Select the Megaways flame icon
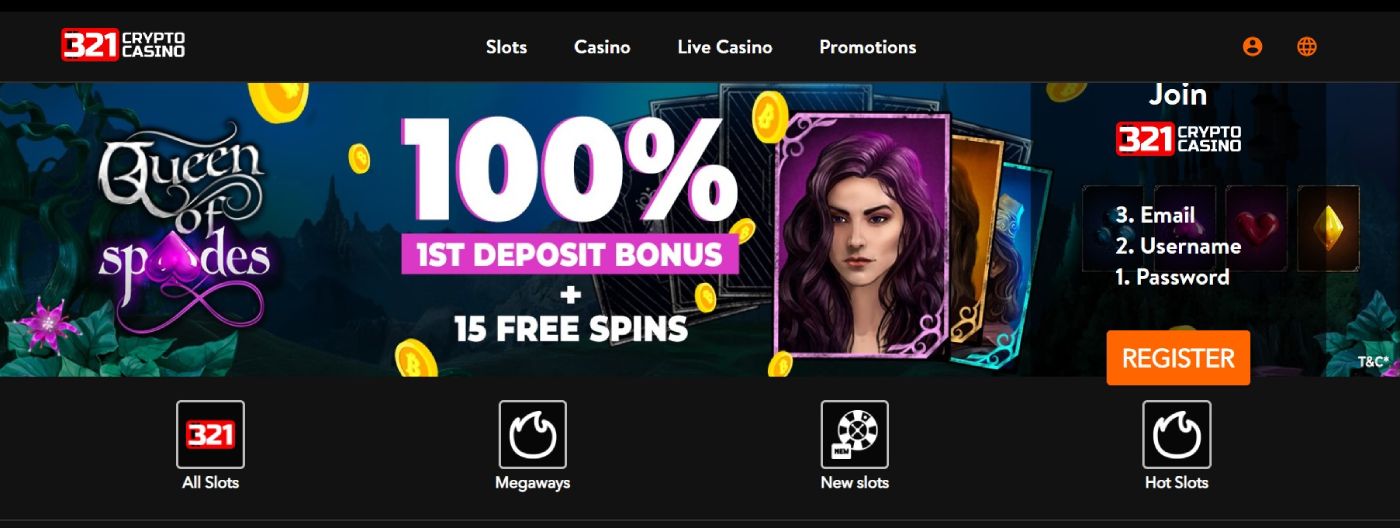1400x528 pixels. tap(532, 434)
